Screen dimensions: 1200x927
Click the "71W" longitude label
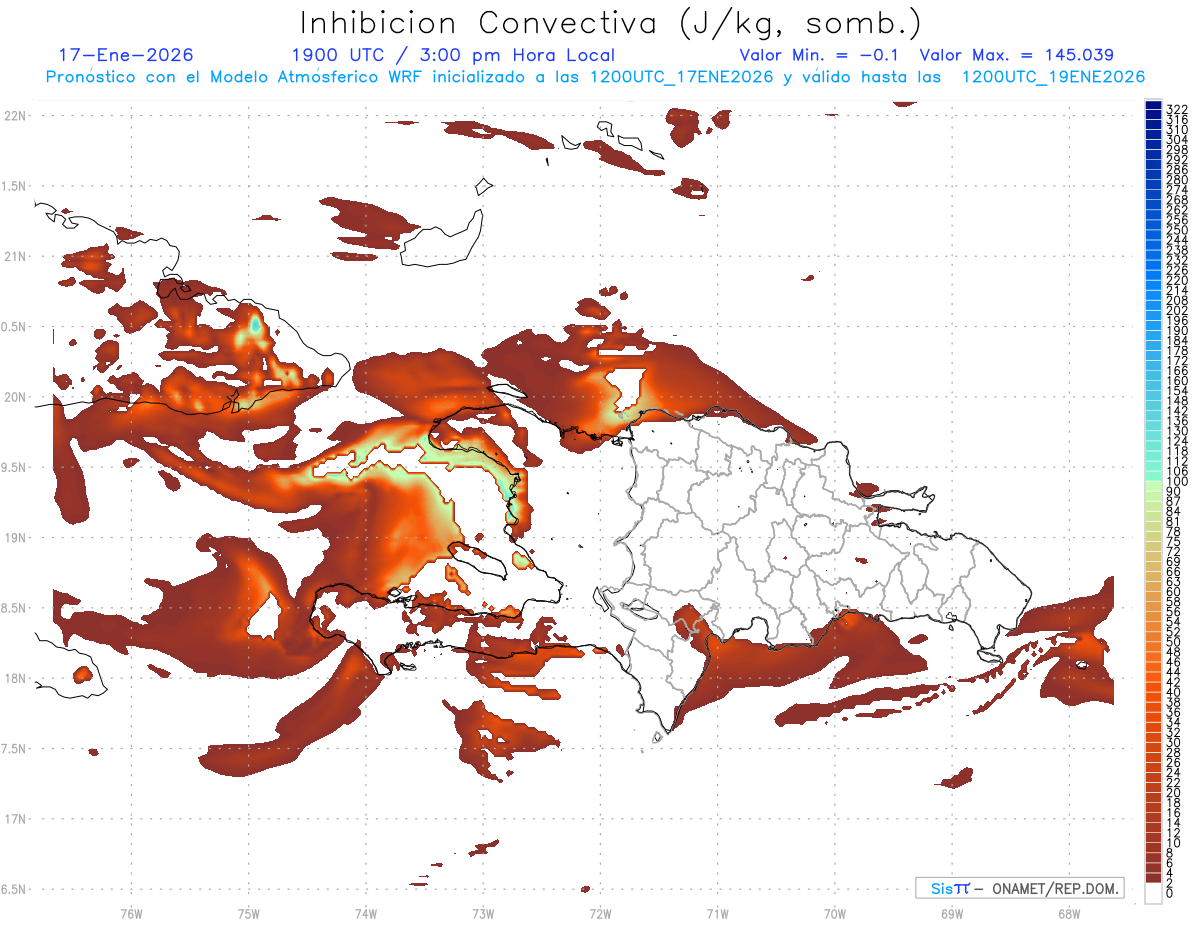tap(717, 913)
